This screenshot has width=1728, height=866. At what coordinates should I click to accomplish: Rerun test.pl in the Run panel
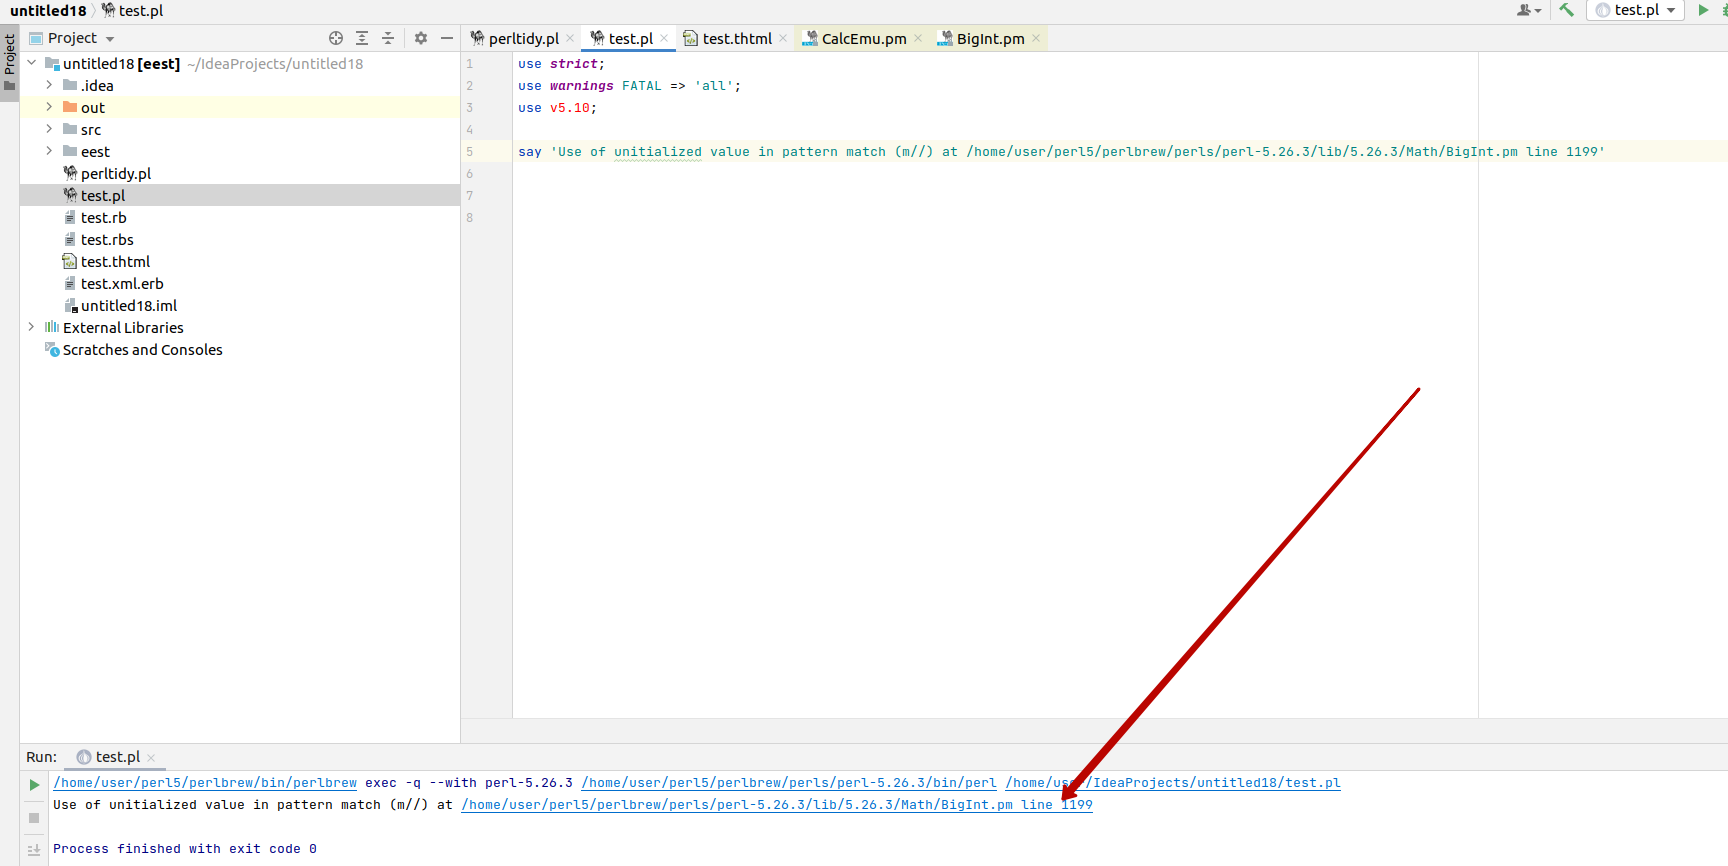(34, 785)
